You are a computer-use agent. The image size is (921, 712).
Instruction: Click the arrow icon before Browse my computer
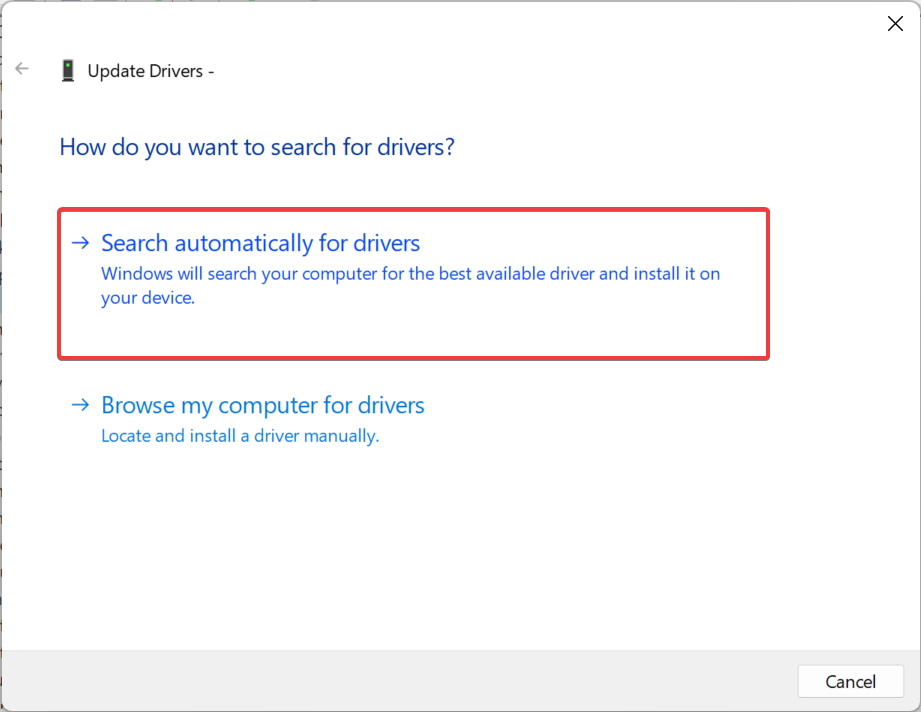click(x=80, y=404)
